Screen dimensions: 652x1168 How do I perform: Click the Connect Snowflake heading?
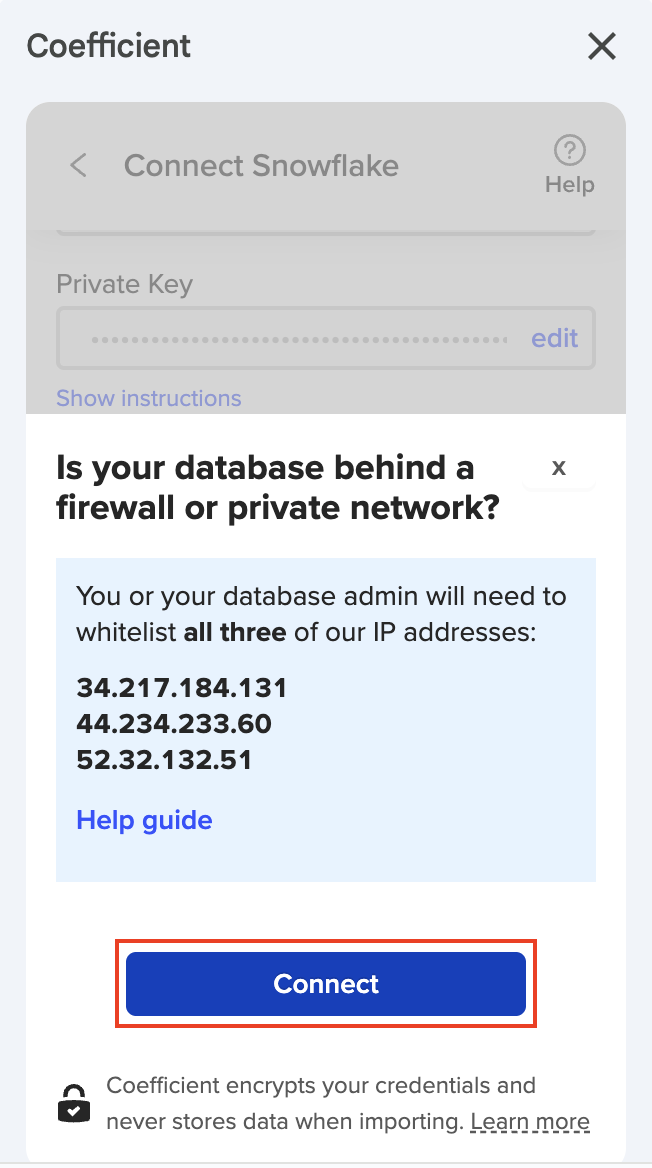point(261,165)
